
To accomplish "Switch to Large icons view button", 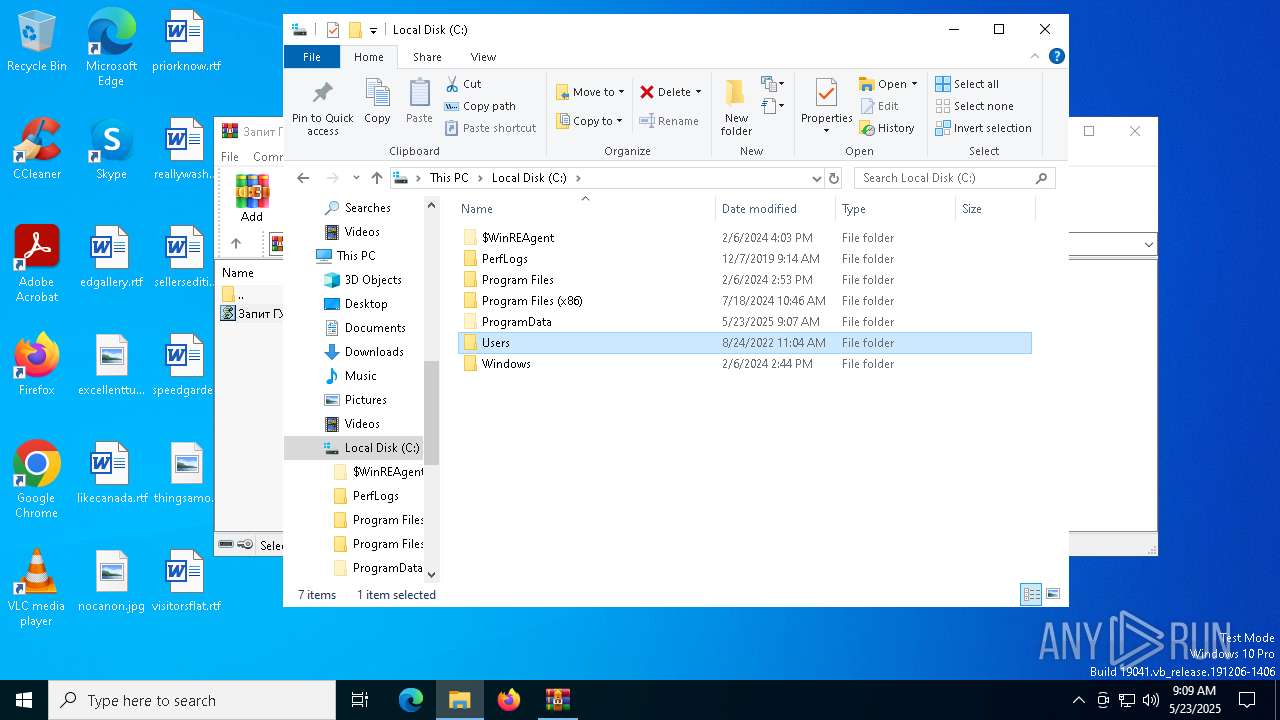I will (1052, 594).
